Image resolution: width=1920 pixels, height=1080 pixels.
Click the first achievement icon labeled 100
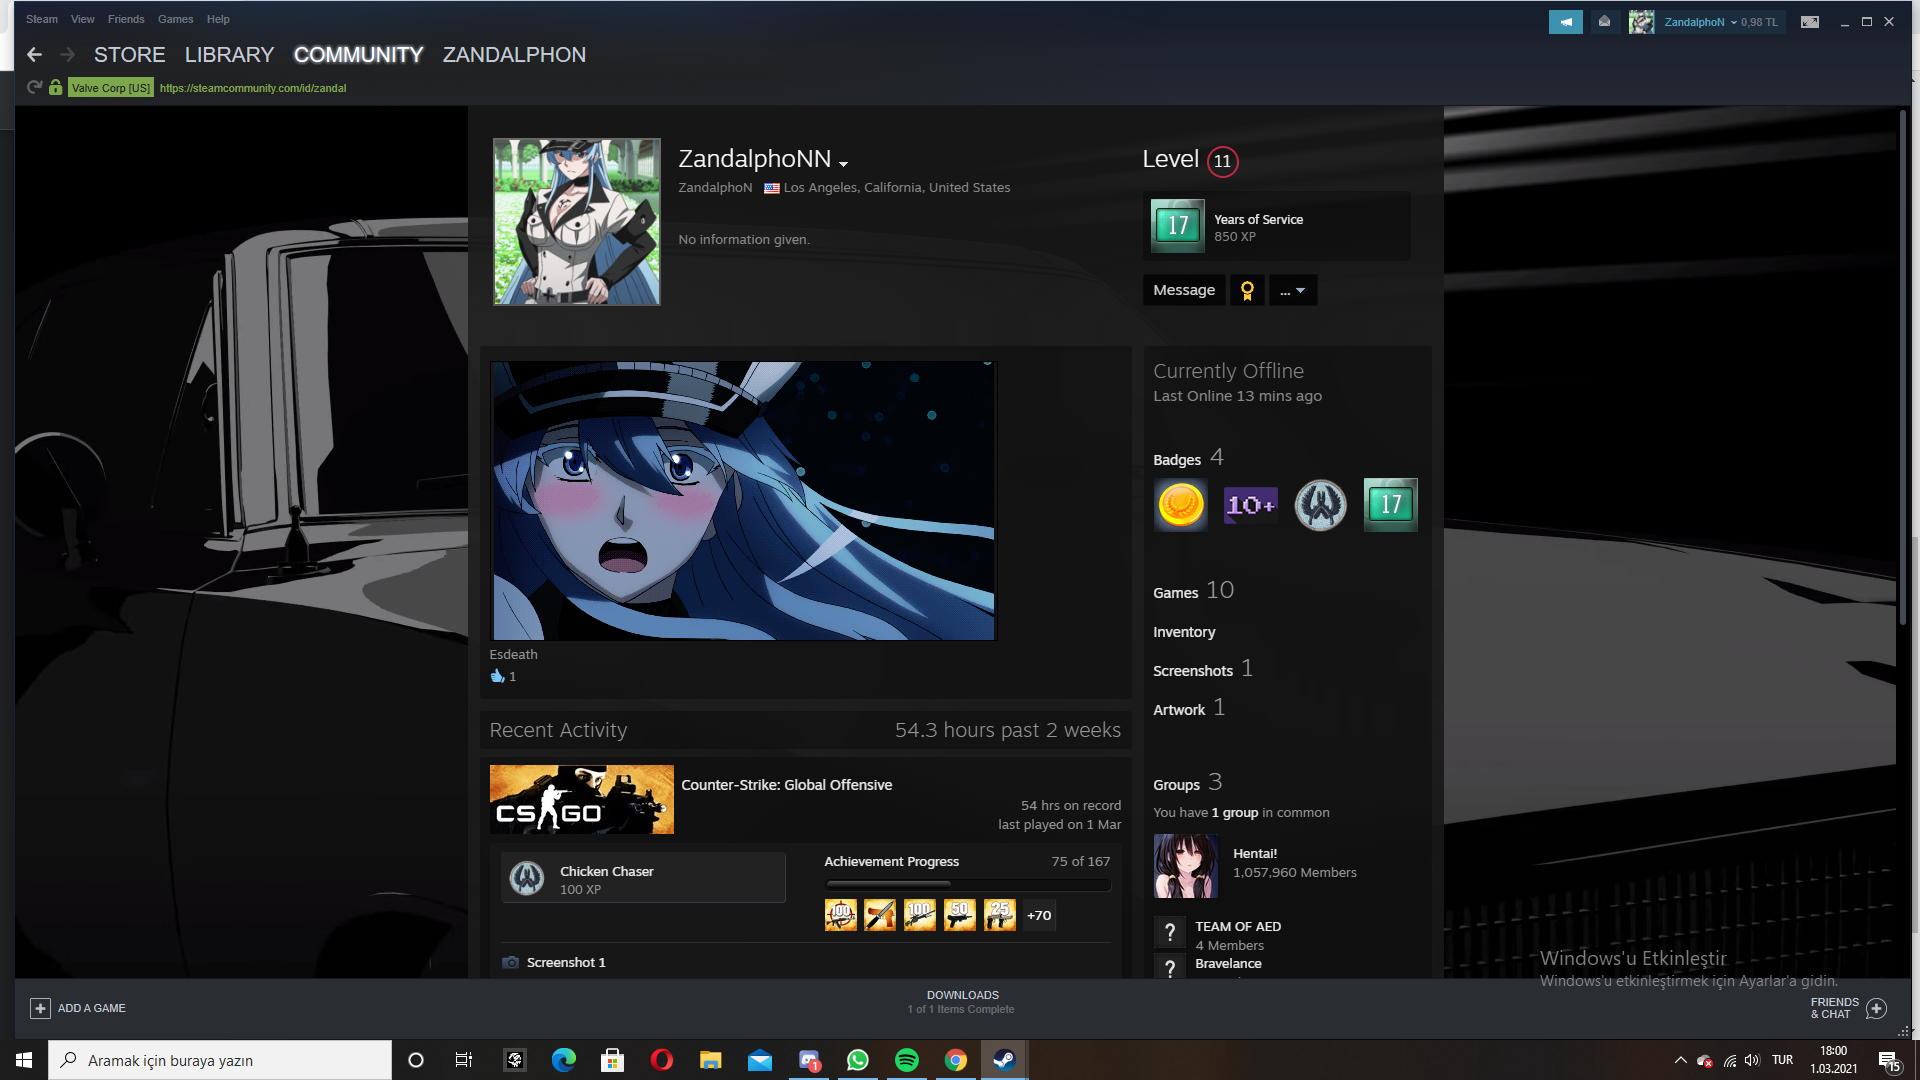pos(841,915)
